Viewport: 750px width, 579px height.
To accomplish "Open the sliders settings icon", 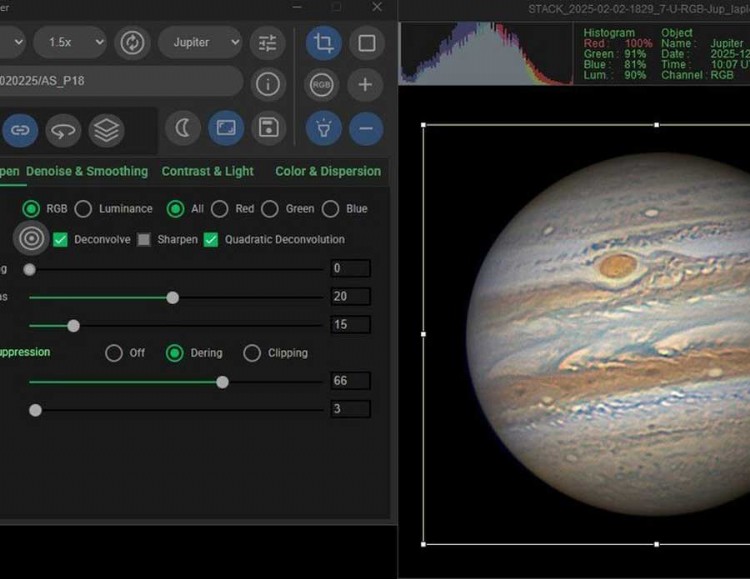I will 267,43.
